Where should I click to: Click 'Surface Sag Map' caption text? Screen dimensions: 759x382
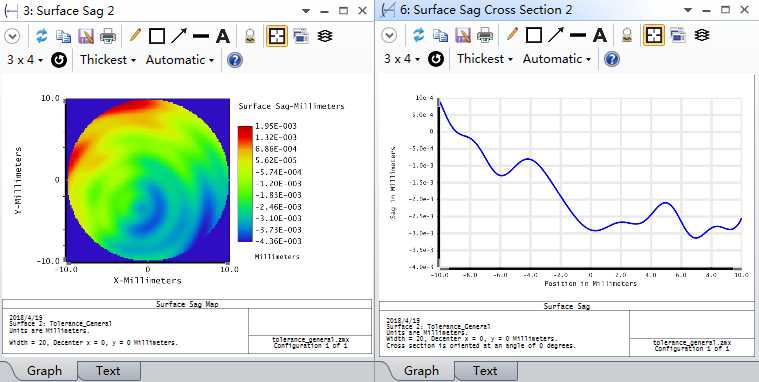[187, 305]
